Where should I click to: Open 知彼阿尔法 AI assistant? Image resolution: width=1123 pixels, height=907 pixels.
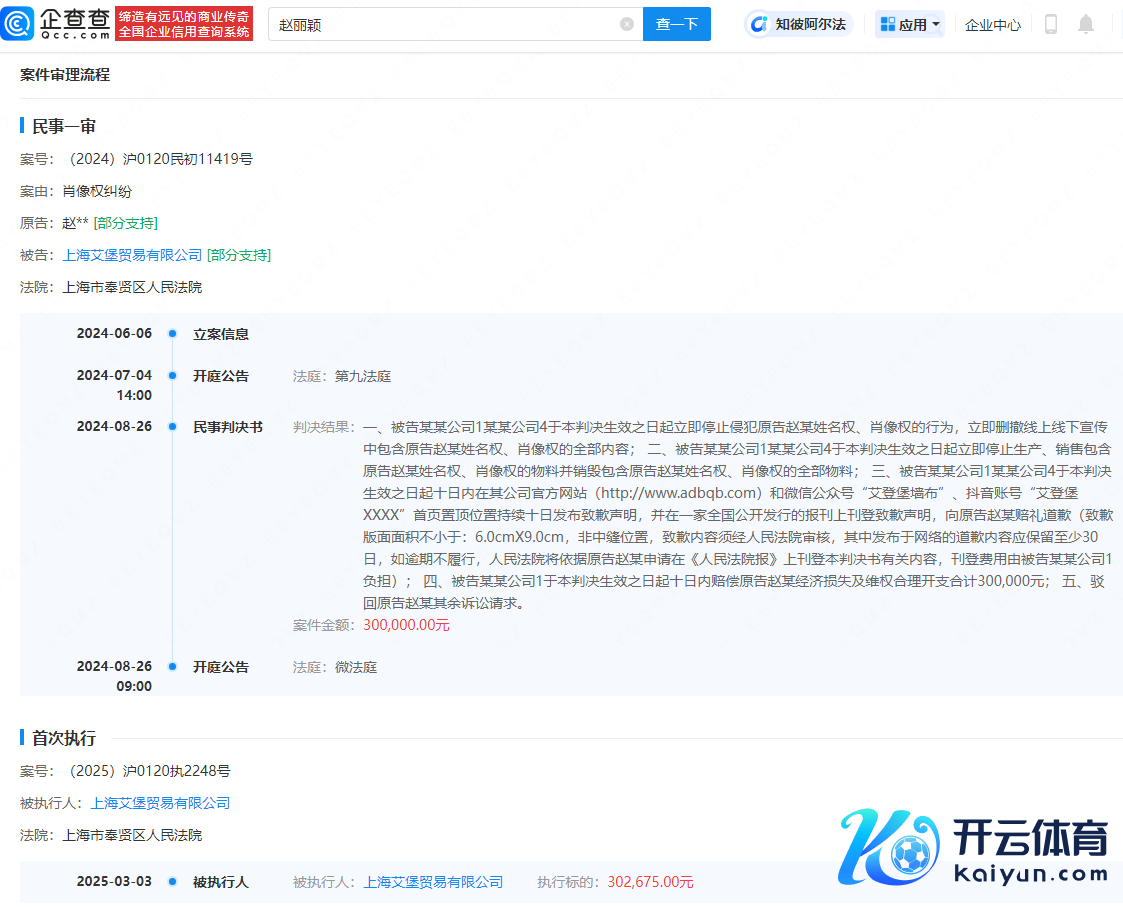pyautogui.click(x=799, y=24)
